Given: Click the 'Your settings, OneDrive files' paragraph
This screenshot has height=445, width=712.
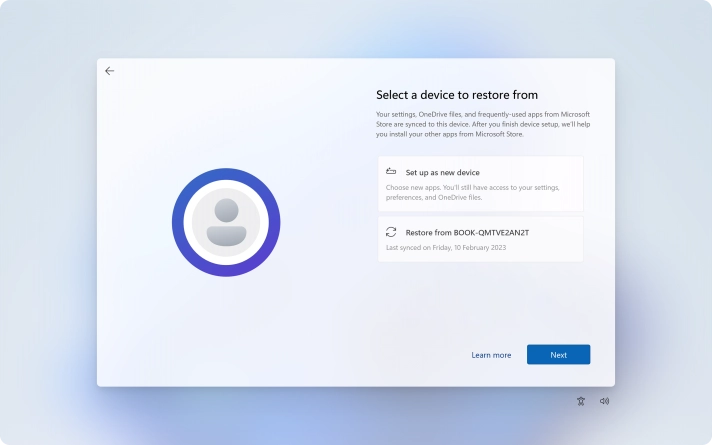Looking at the screenshot, I should 483,124.
